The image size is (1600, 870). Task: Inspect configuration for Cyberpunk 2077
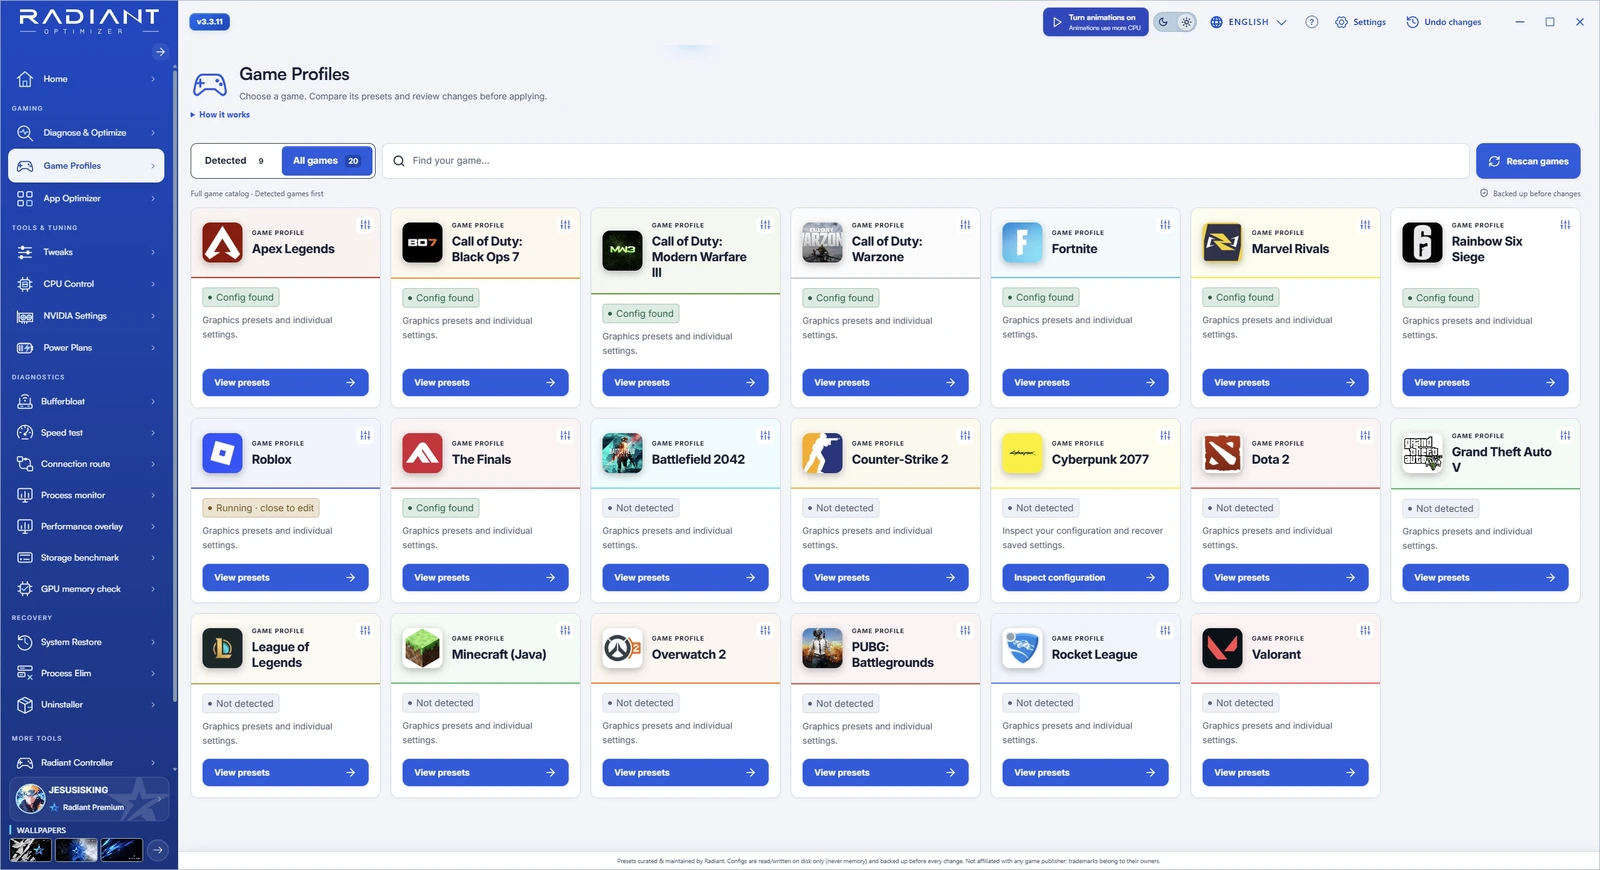tap(1085, 578)
